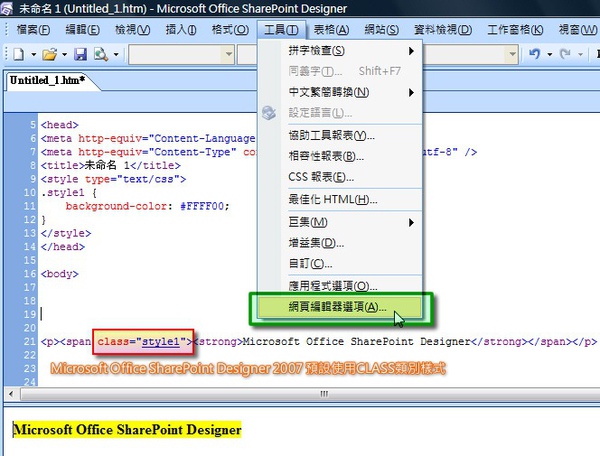Screen dimensions: 600x456
Task: Choose 最佳化 HTML(H) menu item
Action: [x=341, y=199]
